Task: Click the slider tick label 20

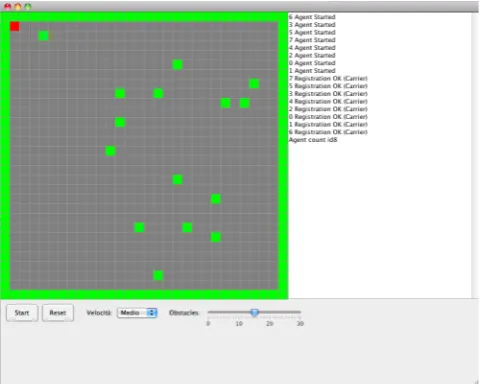Action: coord(270,324)
